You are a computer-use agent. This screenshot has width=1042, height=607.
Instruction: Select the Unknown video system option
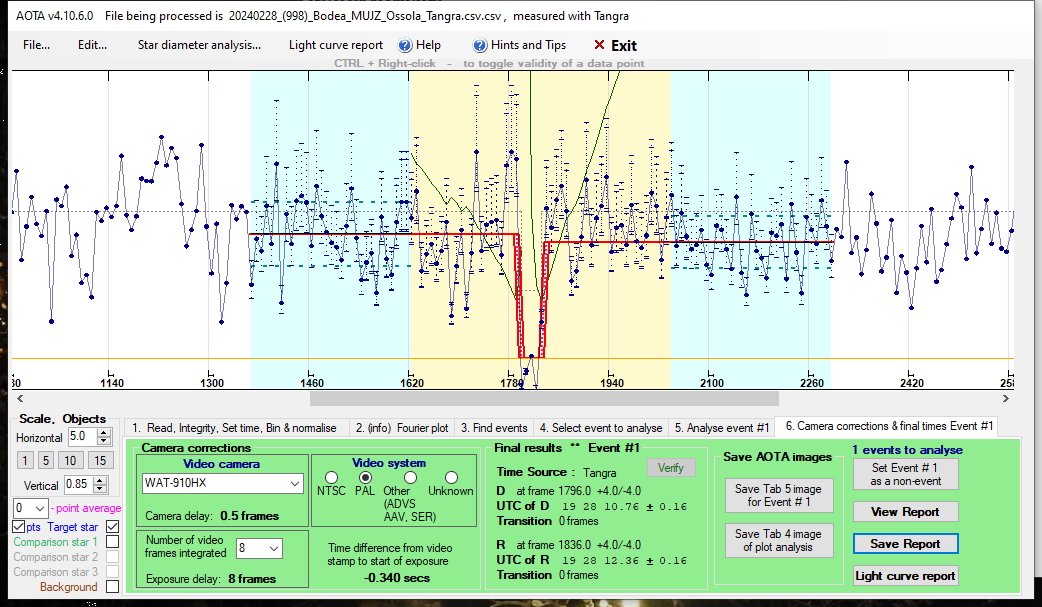(x=451, y=477)
